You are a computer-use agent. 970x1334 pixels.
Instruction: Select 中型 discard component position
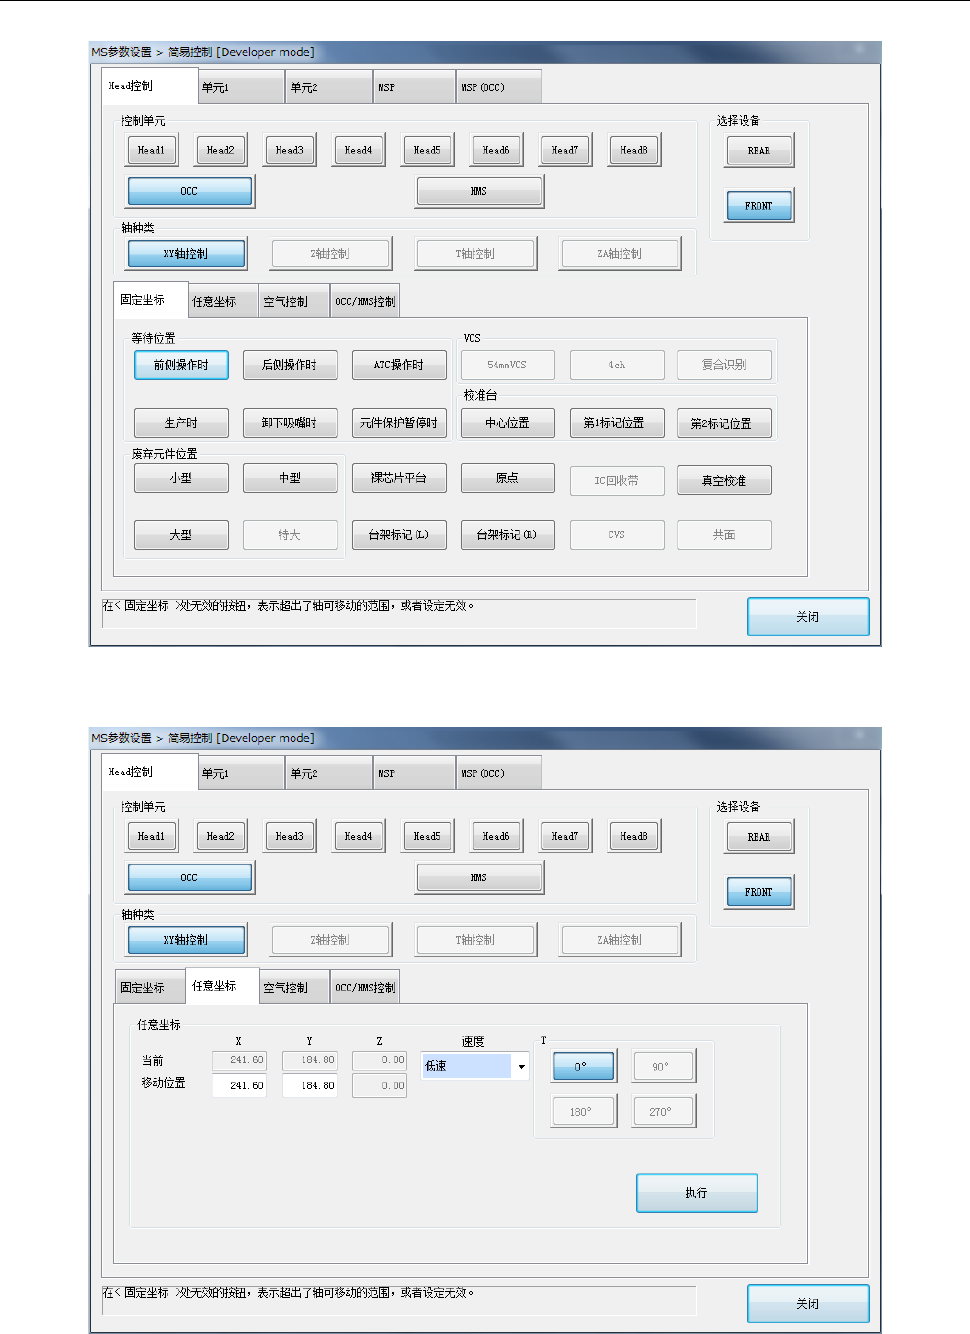point(290,478)
